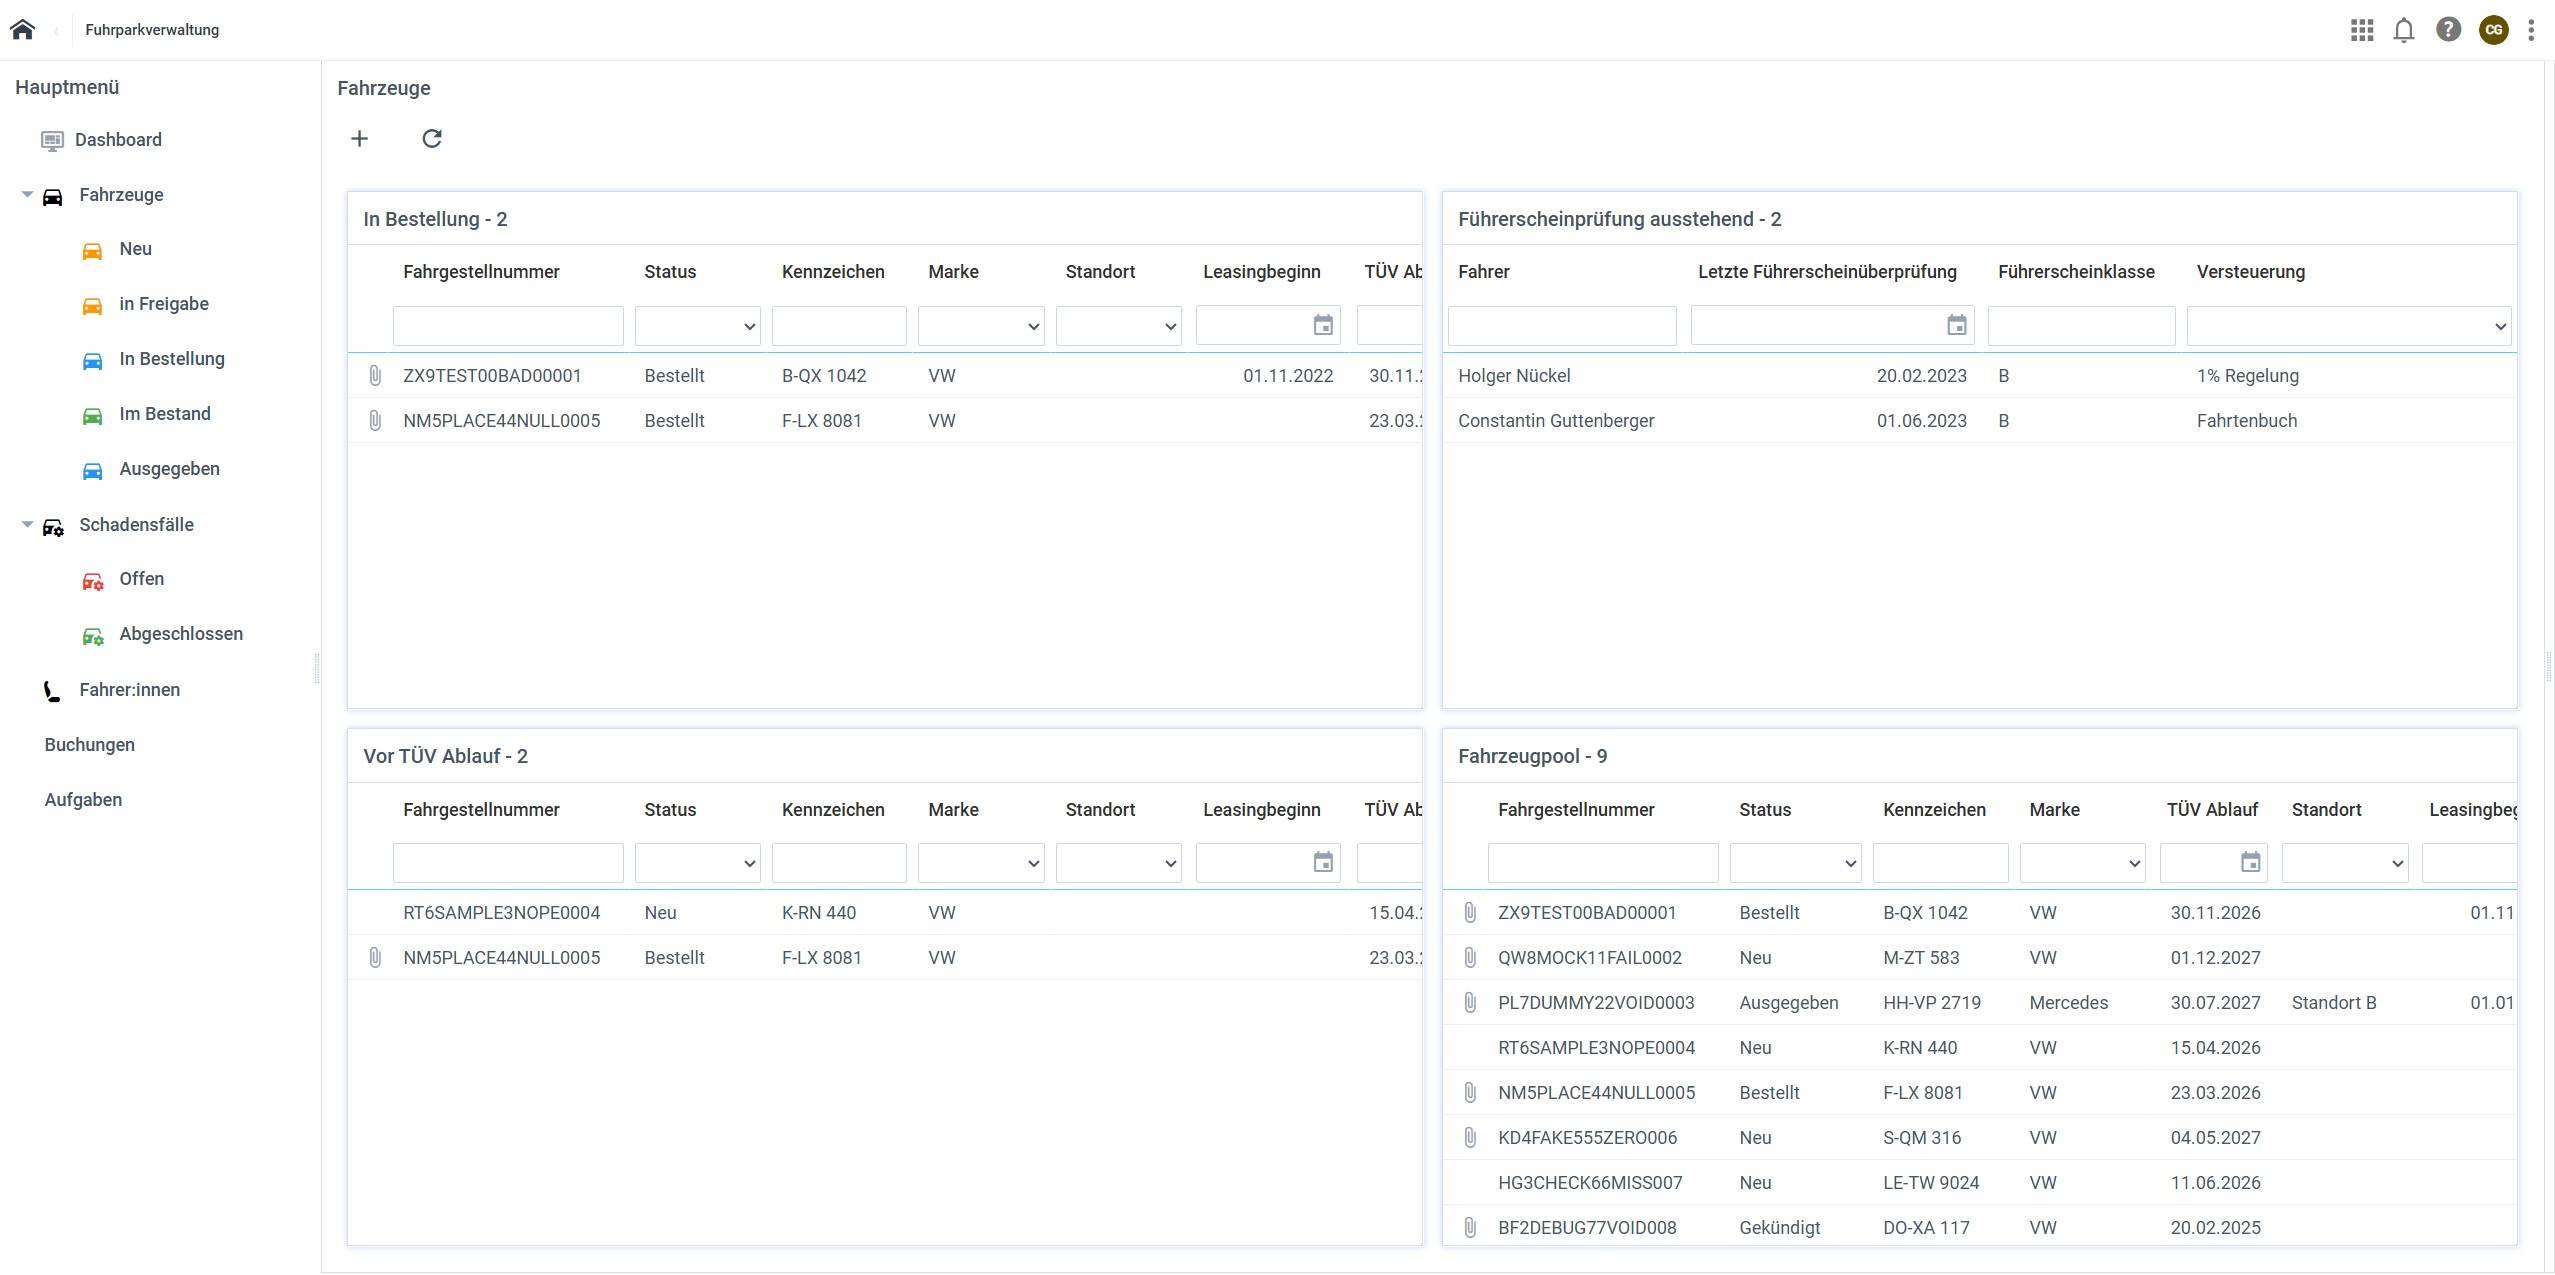Open Offen under Schadensfälle
2555x1275 pixels.
pyautogui.click(x=142, y=578)
